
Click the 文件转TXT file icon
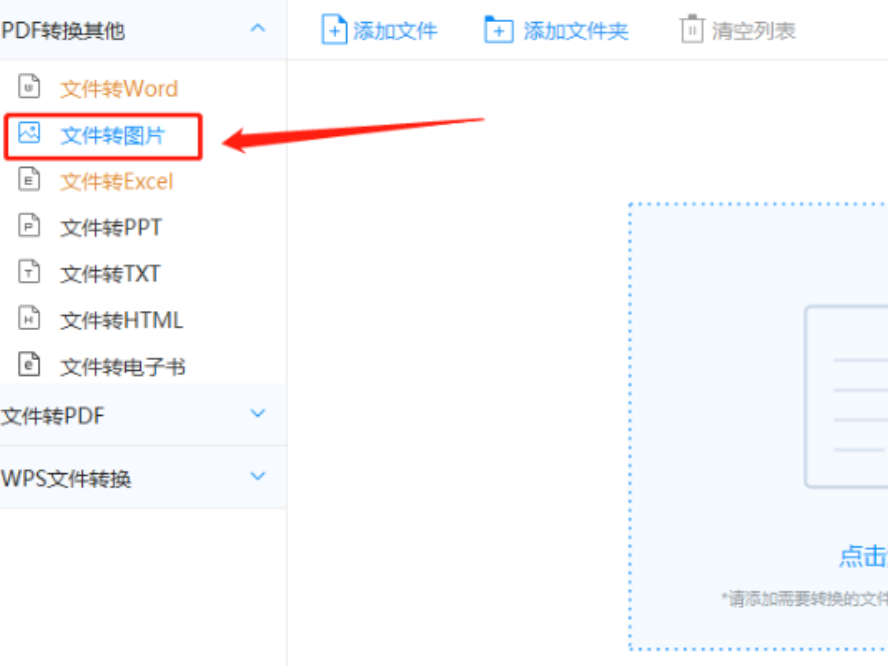pos(29,272)
